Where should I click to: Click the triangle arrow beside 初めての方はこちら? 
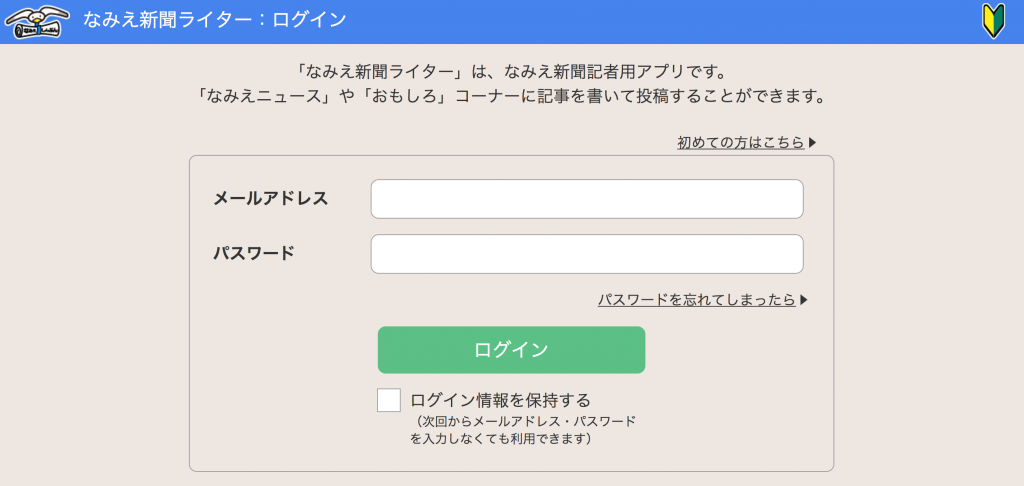[x=812, y=142]
